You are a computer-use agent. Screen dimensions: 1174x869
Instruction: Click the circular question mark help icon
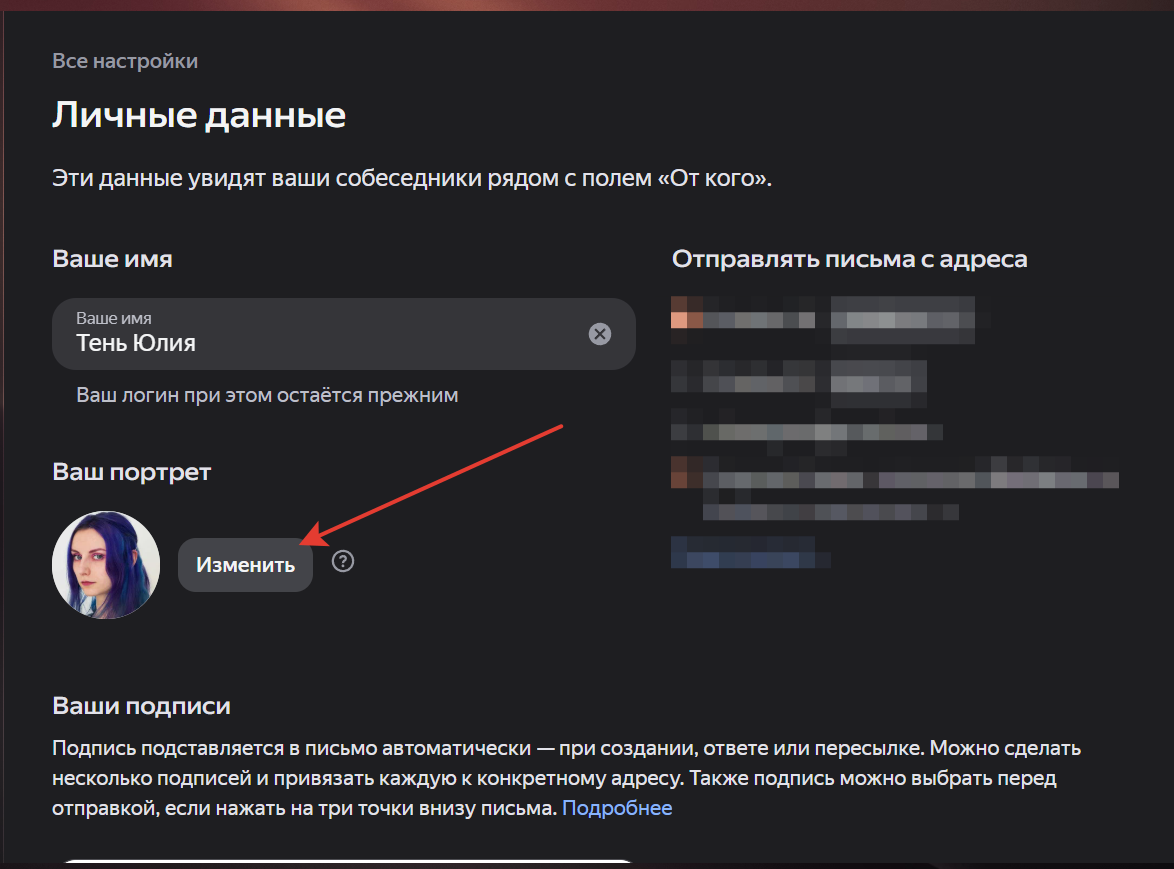[x=342, y=561]
